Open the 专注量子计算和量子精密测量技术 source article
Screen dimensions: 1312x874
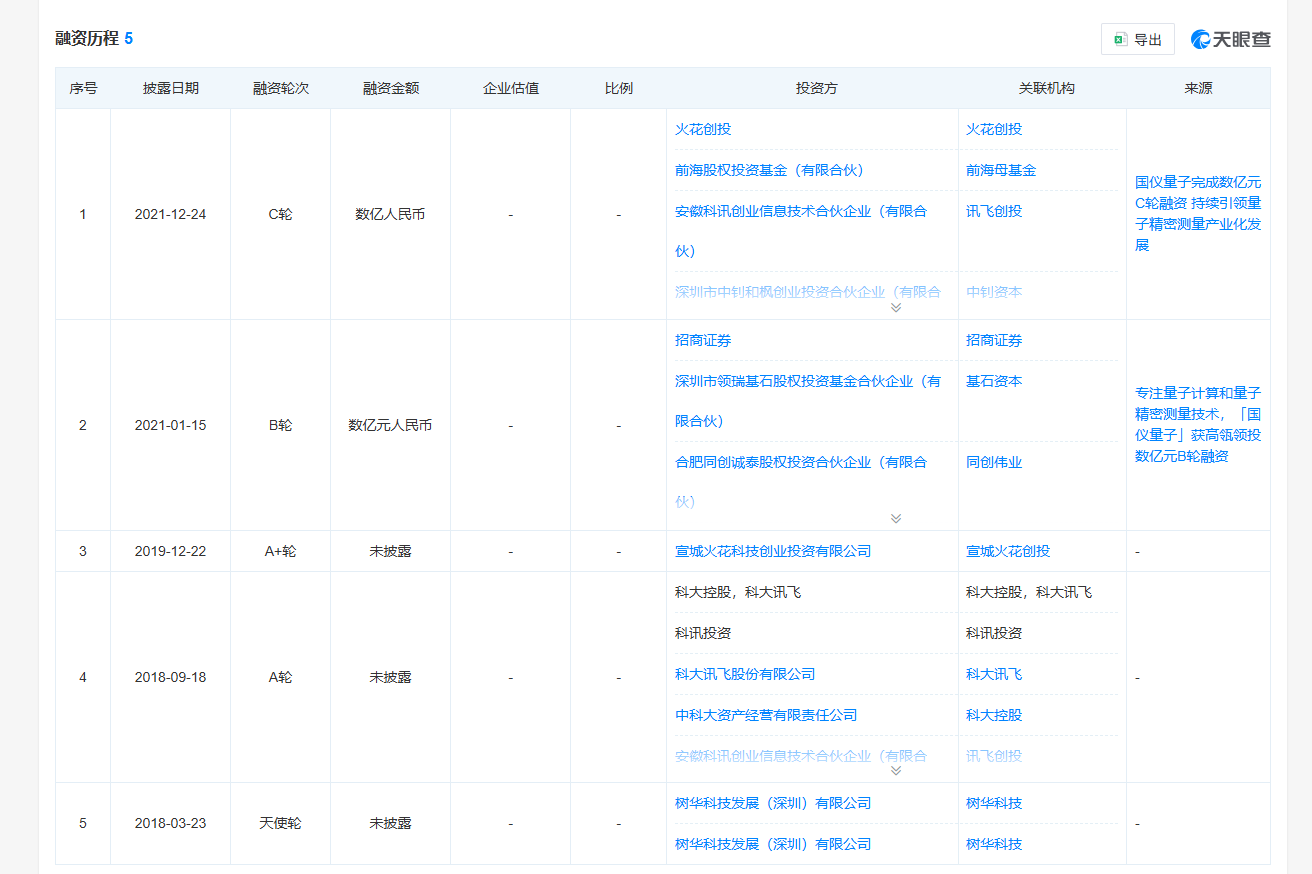(x=1198, y=425)
